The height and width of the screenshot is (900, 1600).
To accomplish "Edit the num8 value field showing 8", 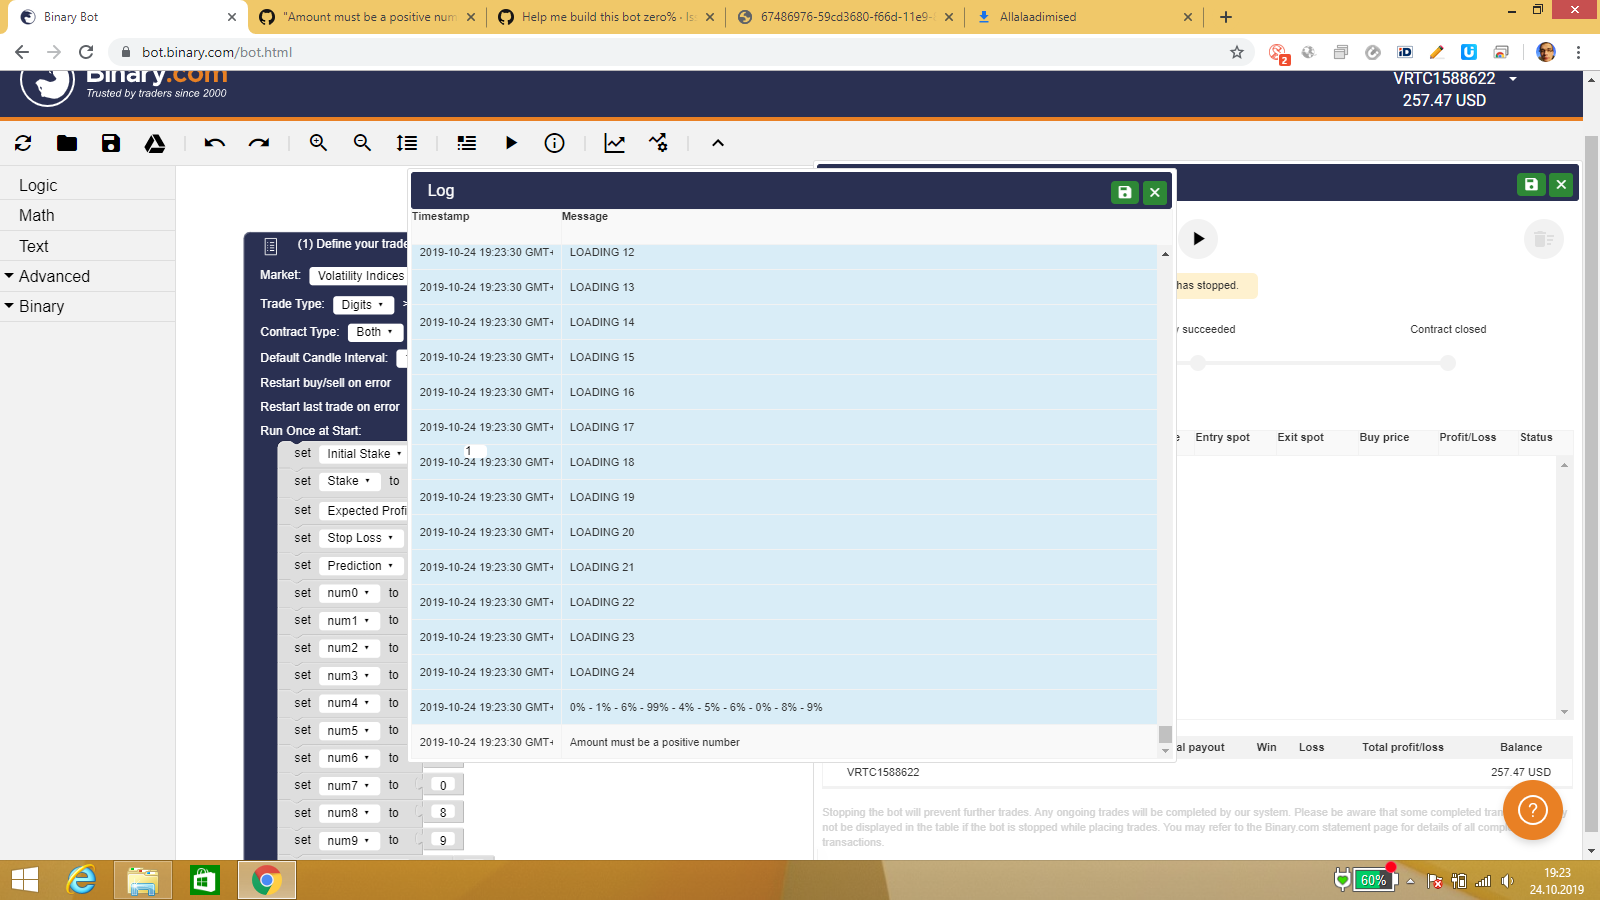I will click(442, 812).
